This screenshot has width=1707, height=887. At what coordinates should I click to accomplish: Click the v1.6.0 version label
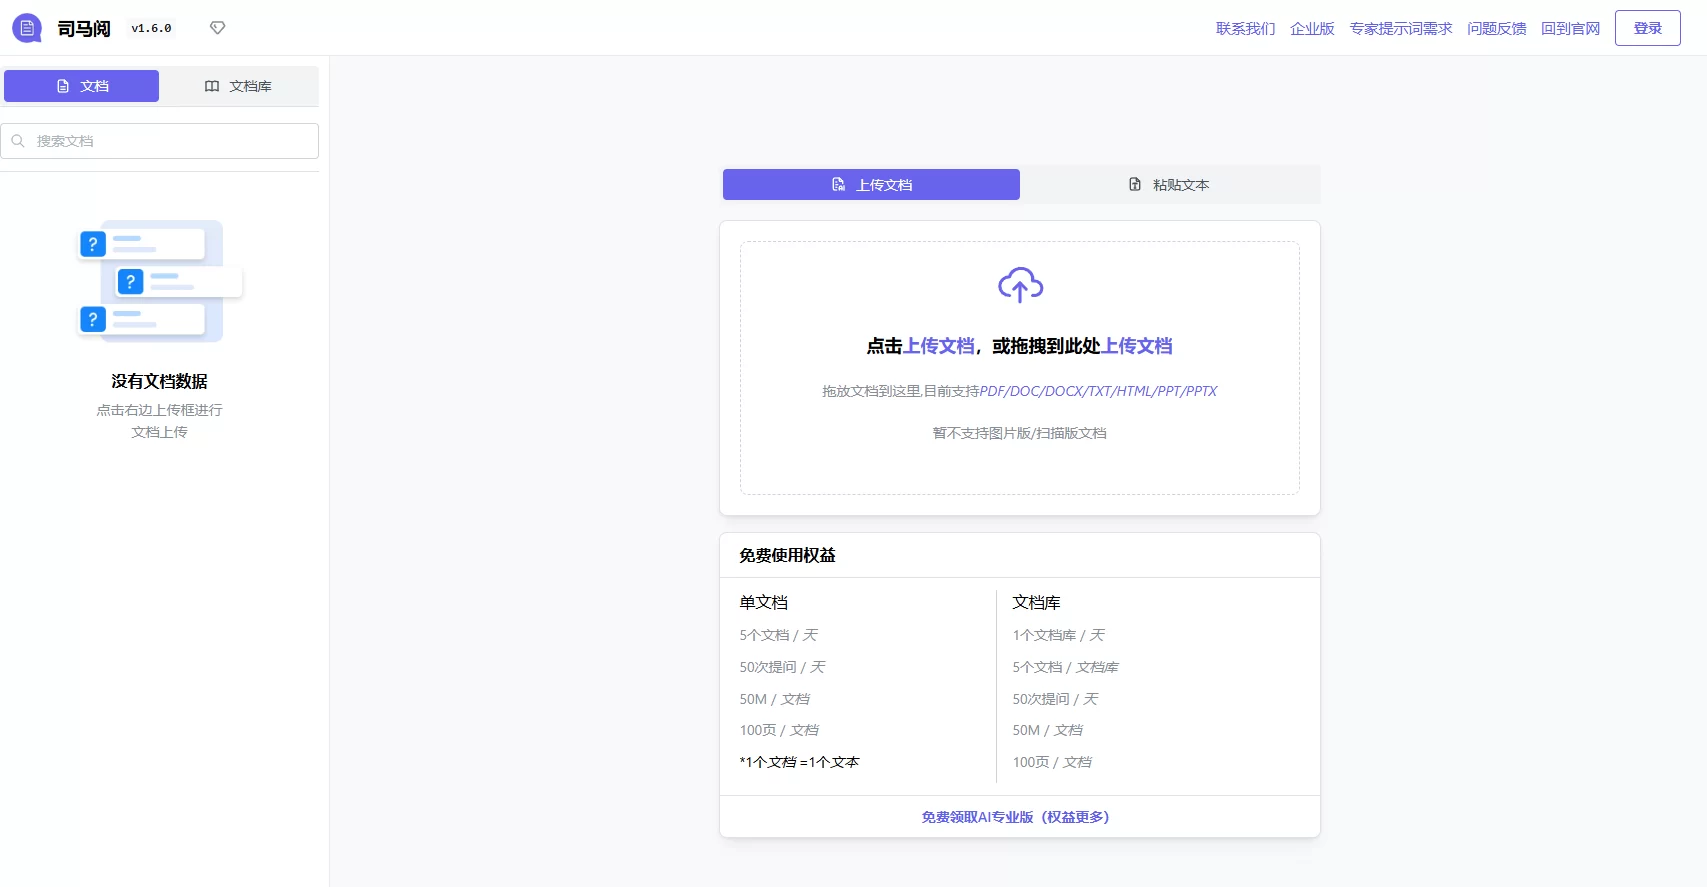(x=151, y=28)
